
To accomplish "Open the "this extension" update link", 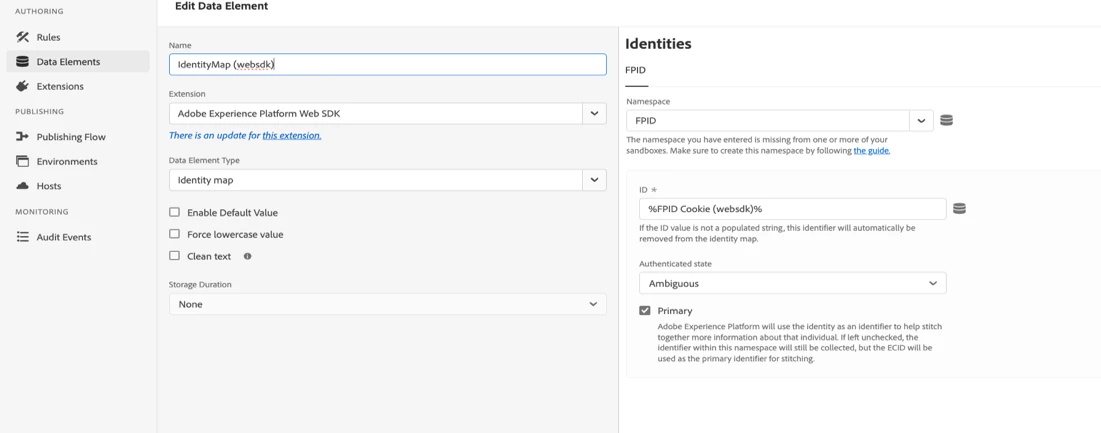I will tap(291, 135).
